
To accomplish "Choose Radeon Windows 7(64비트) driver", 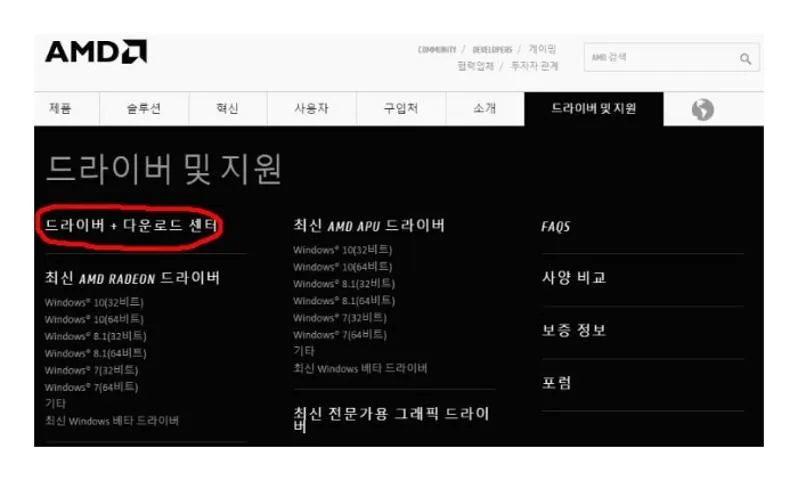I will point(92,387).
